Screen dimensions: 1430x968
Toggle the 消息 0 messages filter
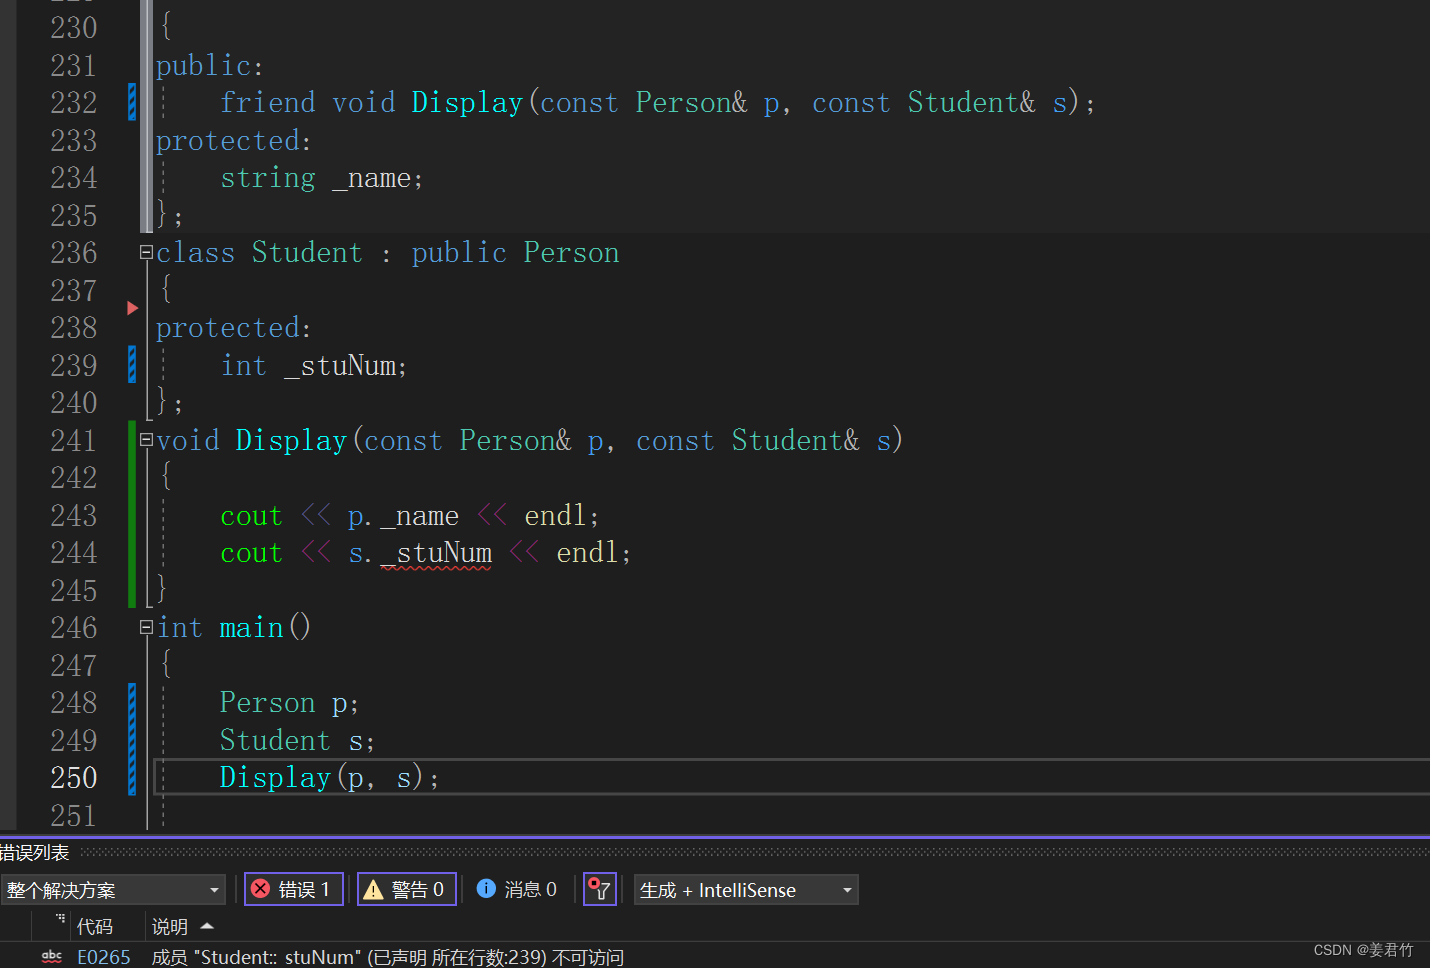pyautogui.click(x=517, y=889)
